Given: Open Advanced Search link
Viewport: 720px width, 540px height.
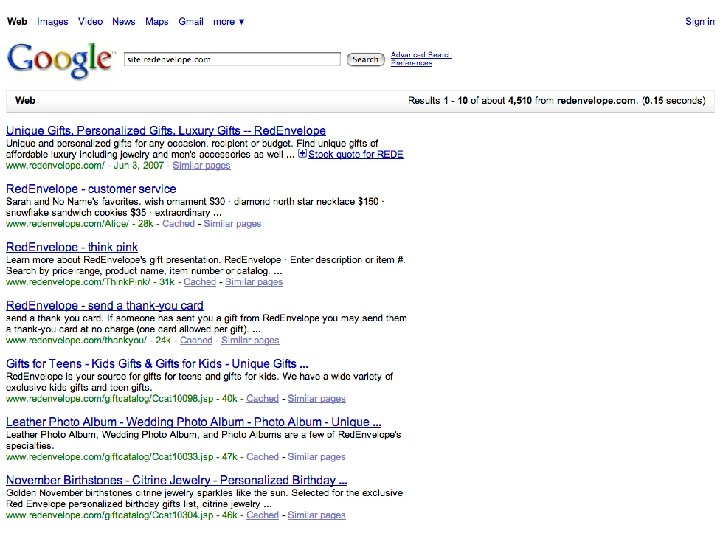Looking at the screenshot, I should point(421,55).
